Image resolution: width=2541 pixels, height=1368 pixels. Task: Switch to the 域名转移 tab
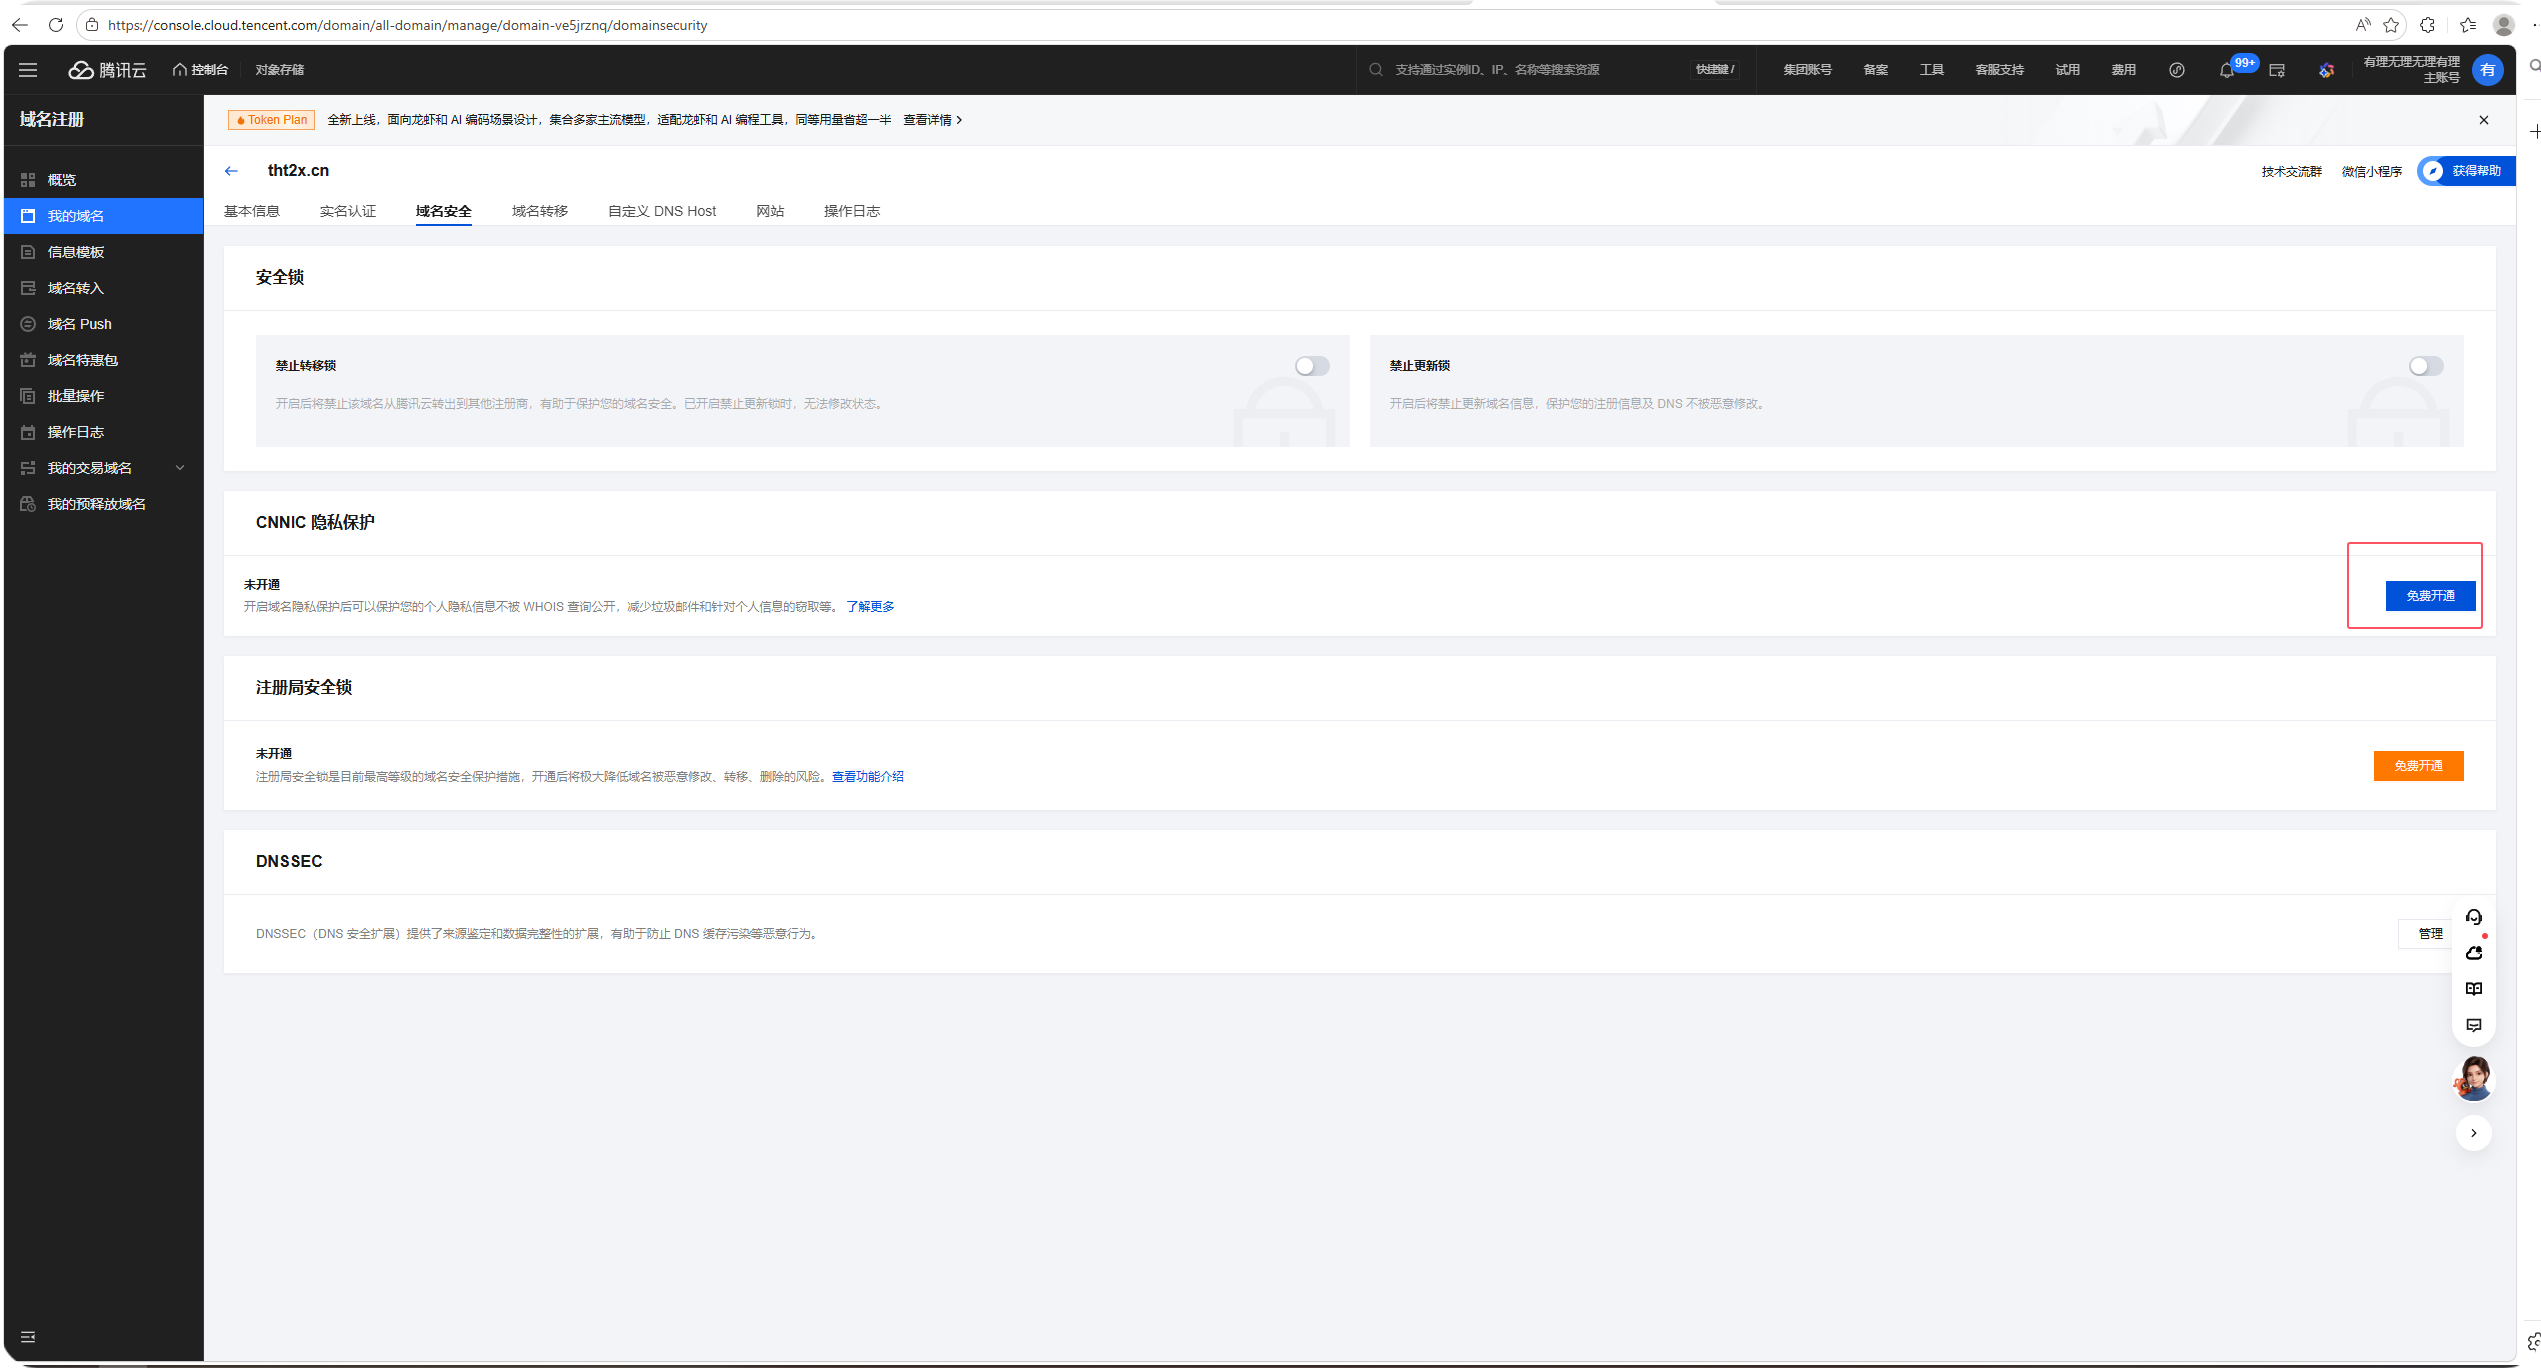point(539,211)
